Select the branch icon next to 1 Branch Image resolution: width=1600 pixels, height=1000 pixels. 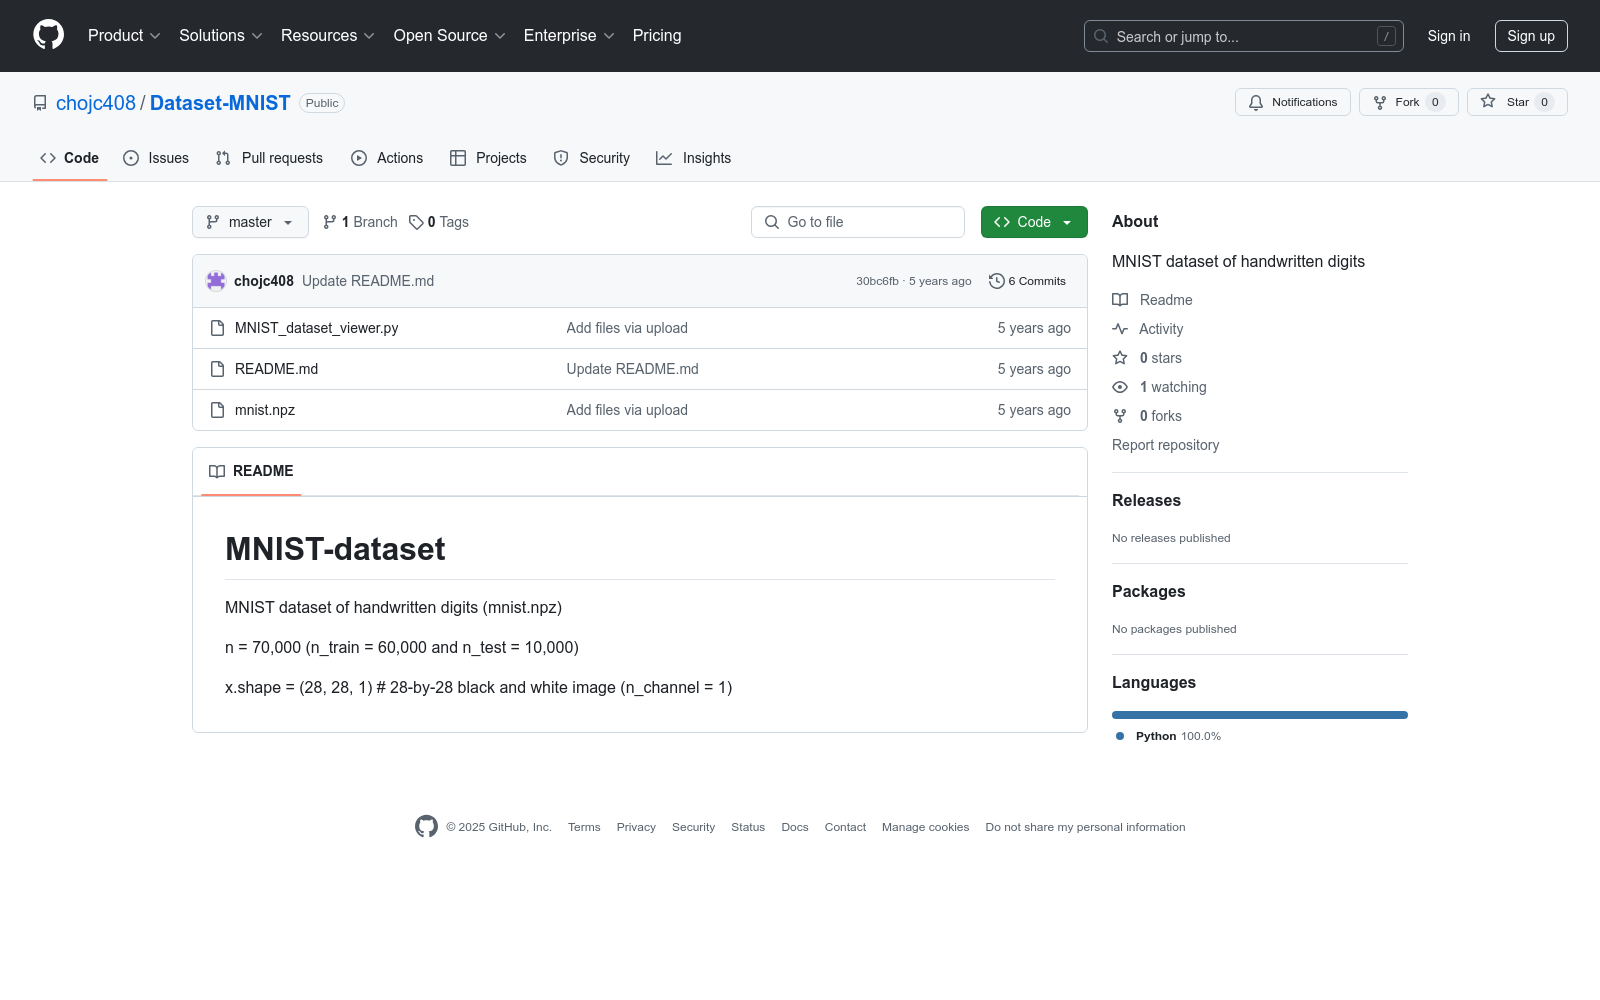point(330,222)
